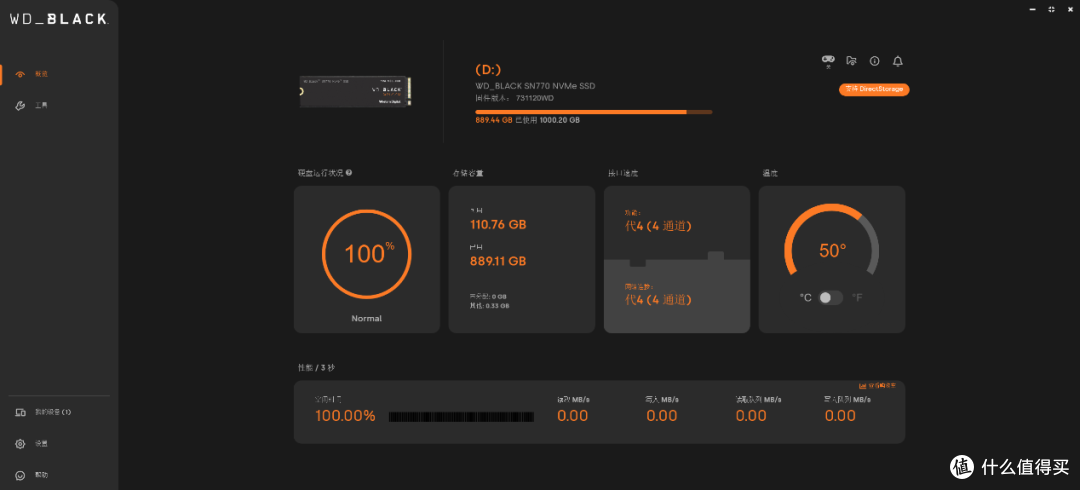Click the Normal health status label
The height and width of the screenshot is (490, 1080).
click(x=366, y=318)
